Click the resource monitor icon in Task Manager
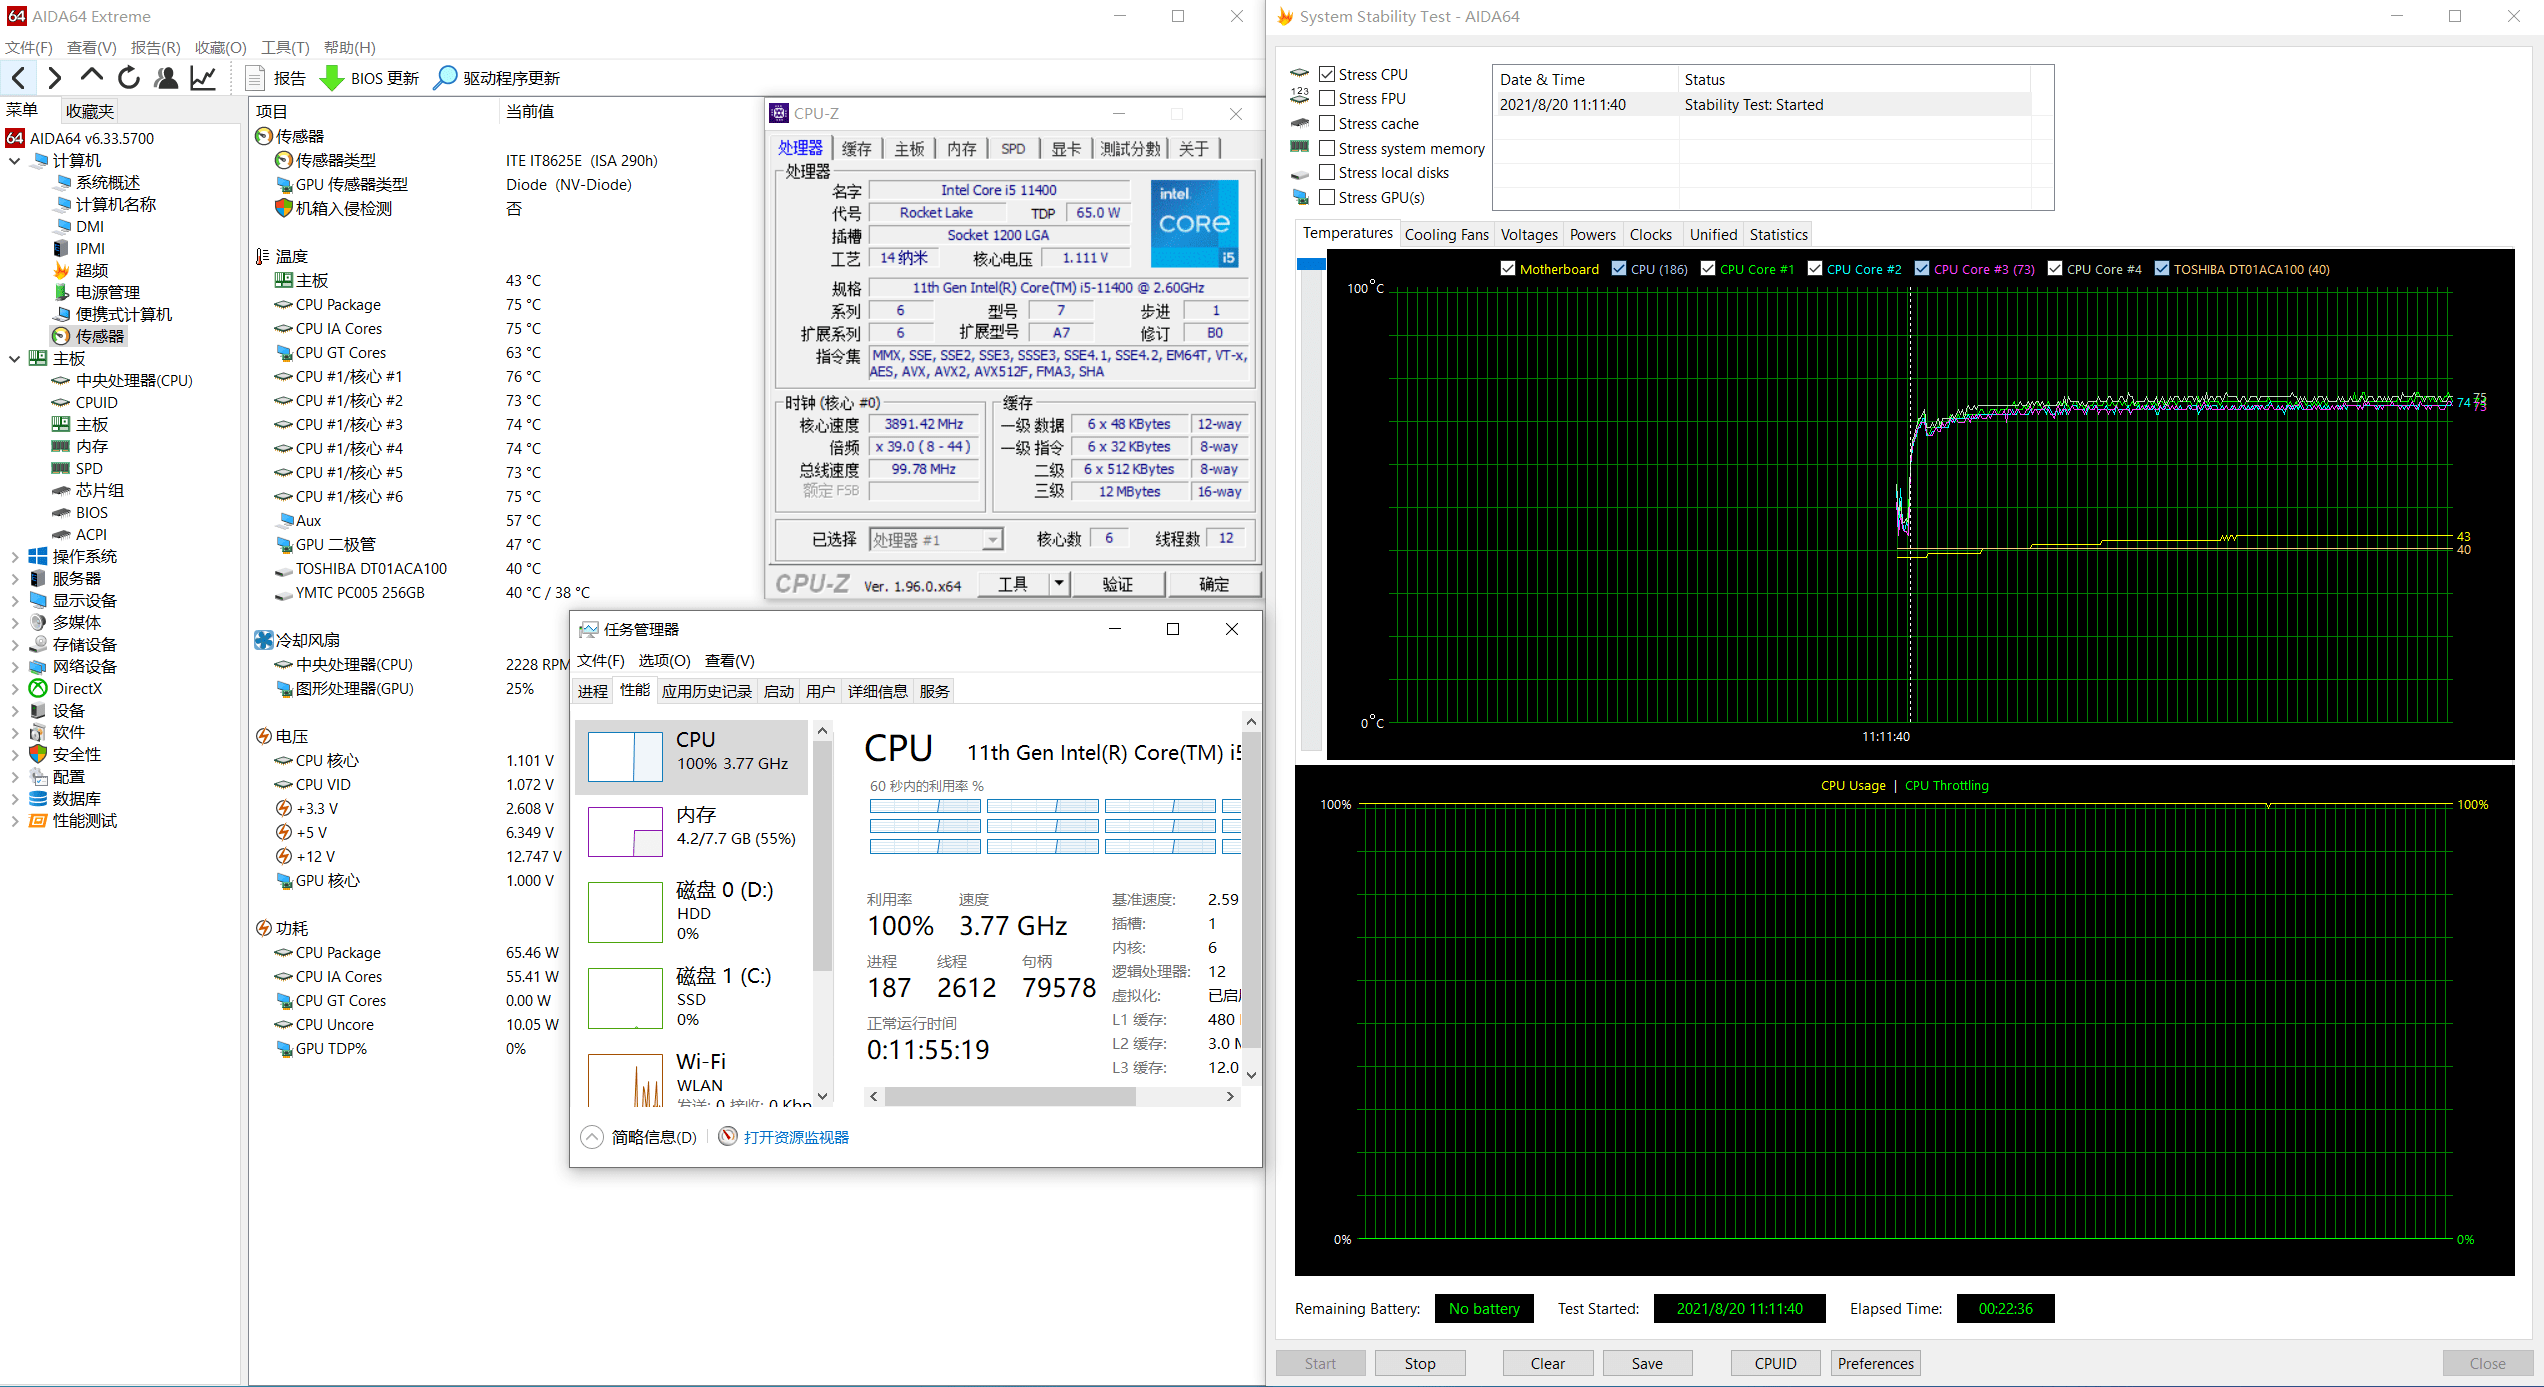The height and width of the screenshot is (1387, 2544). pos(728,1137)
